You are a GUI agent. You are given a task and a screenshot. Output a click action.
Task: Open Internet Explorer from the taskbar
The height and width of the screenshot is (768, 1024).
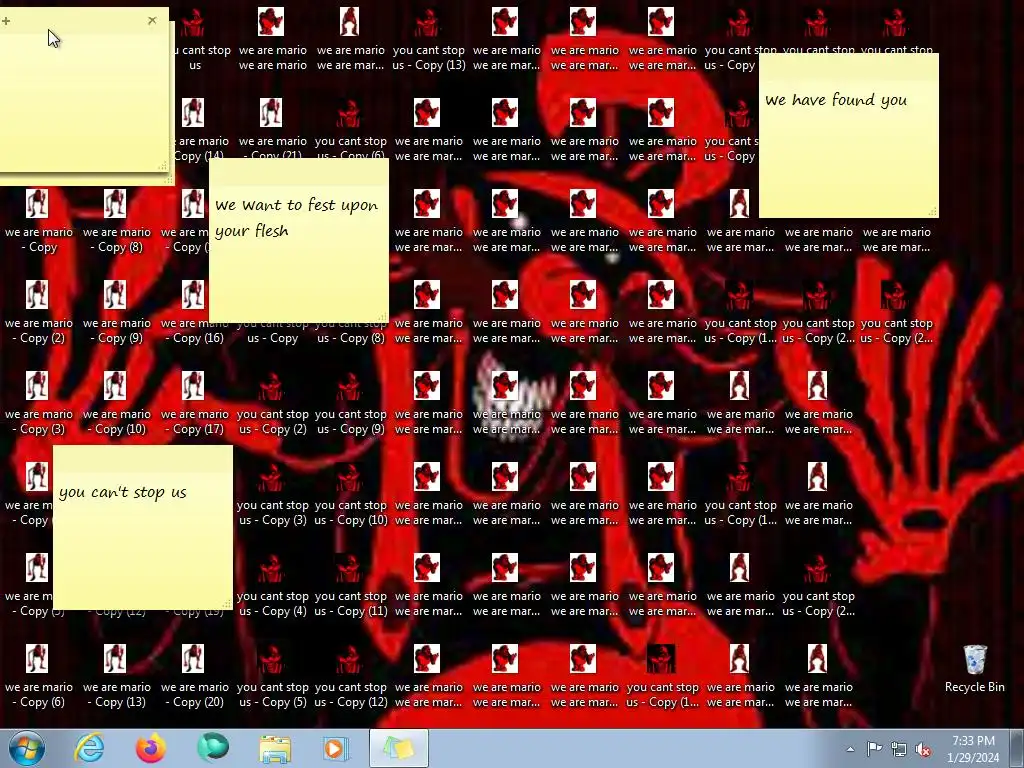click(x=89, y=748)
